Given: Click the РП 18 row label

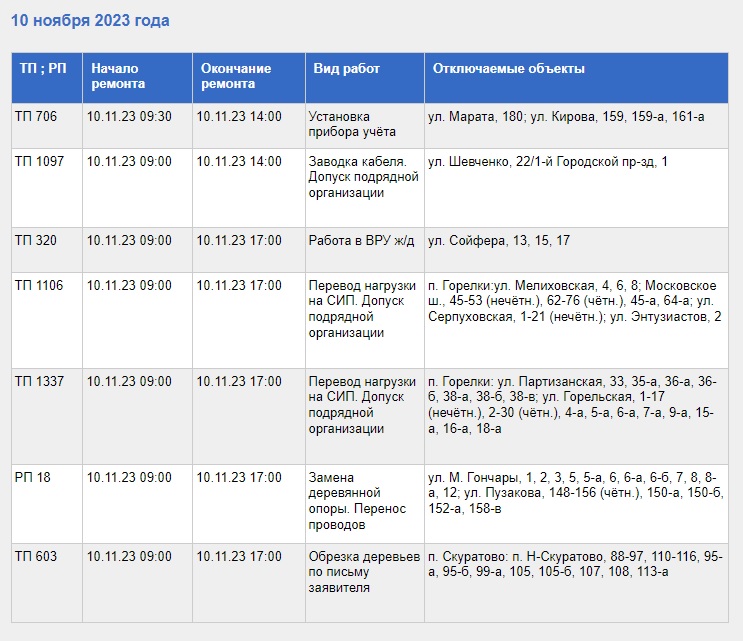Looking at the screenshot, I should 33,478.
